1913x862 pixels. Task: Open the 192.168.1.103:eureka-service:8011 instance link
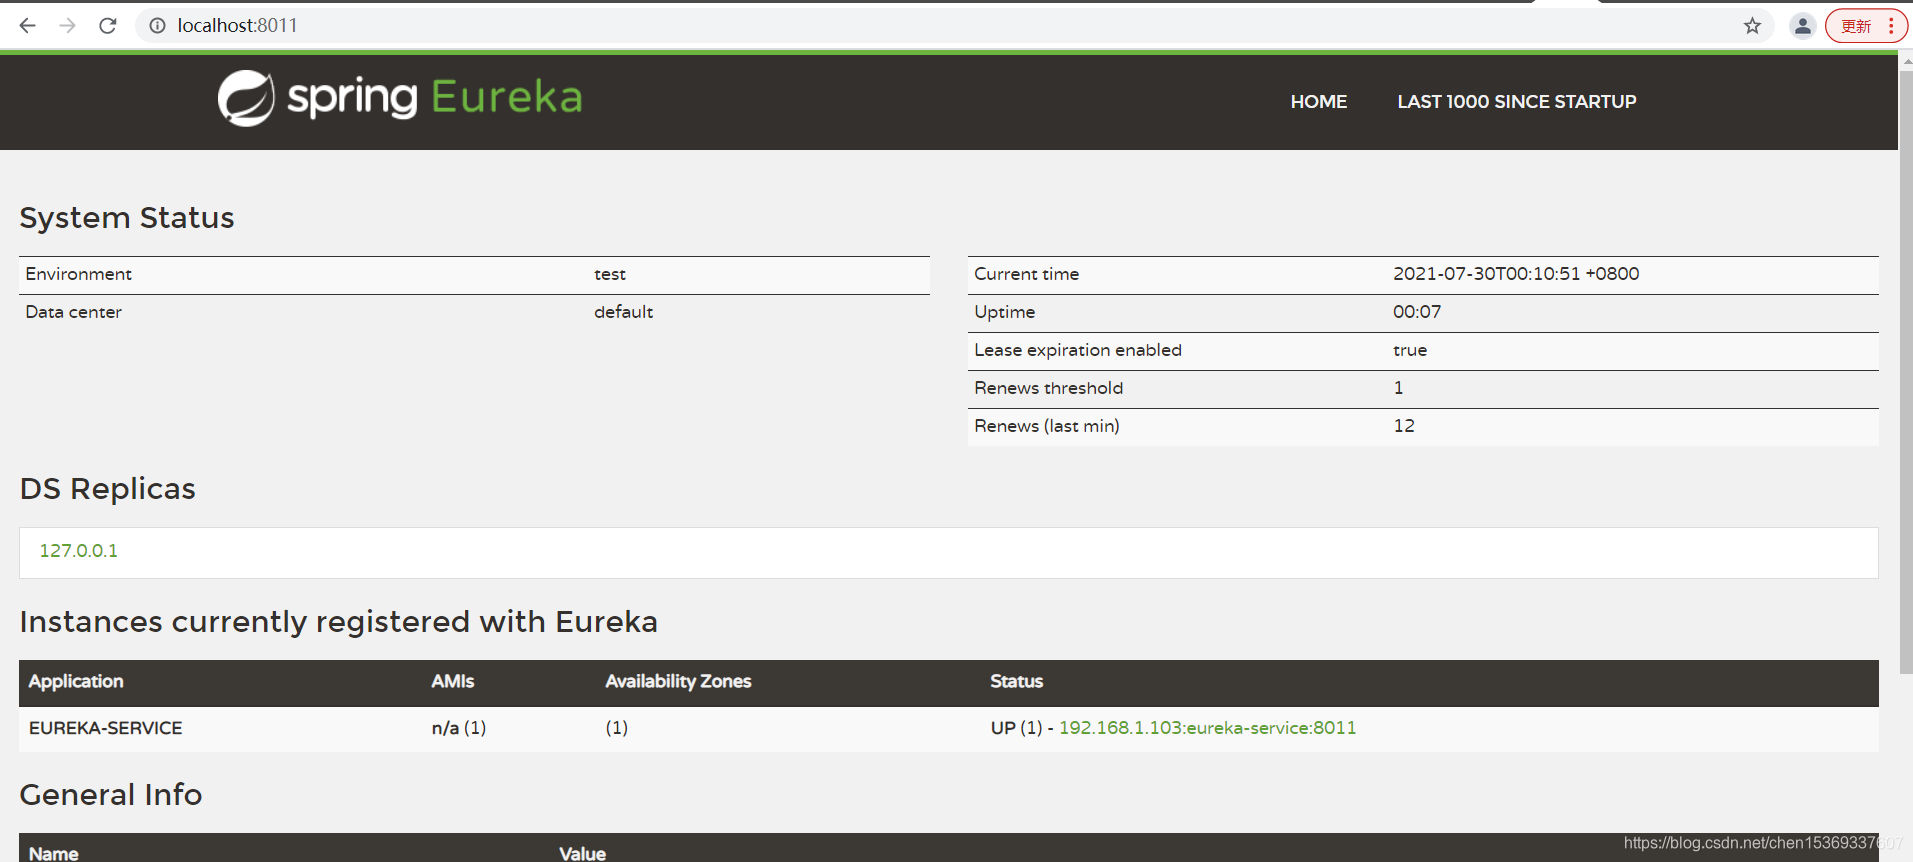1207,728
